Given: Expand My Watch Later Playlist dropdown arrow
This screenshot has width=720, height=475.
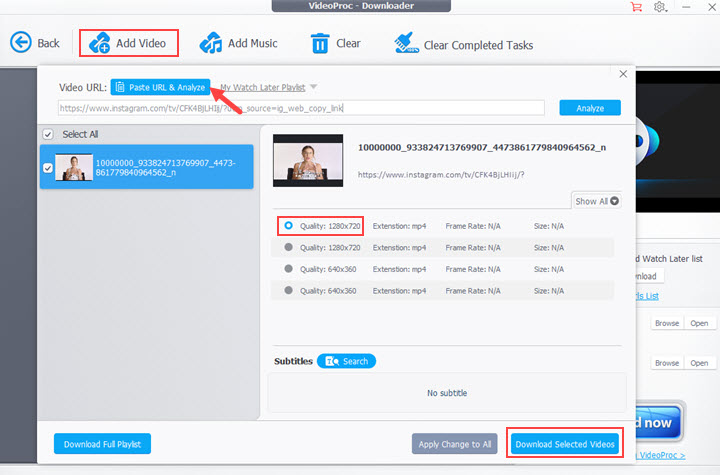Looking at the screenshot, I should coord(314,87).
